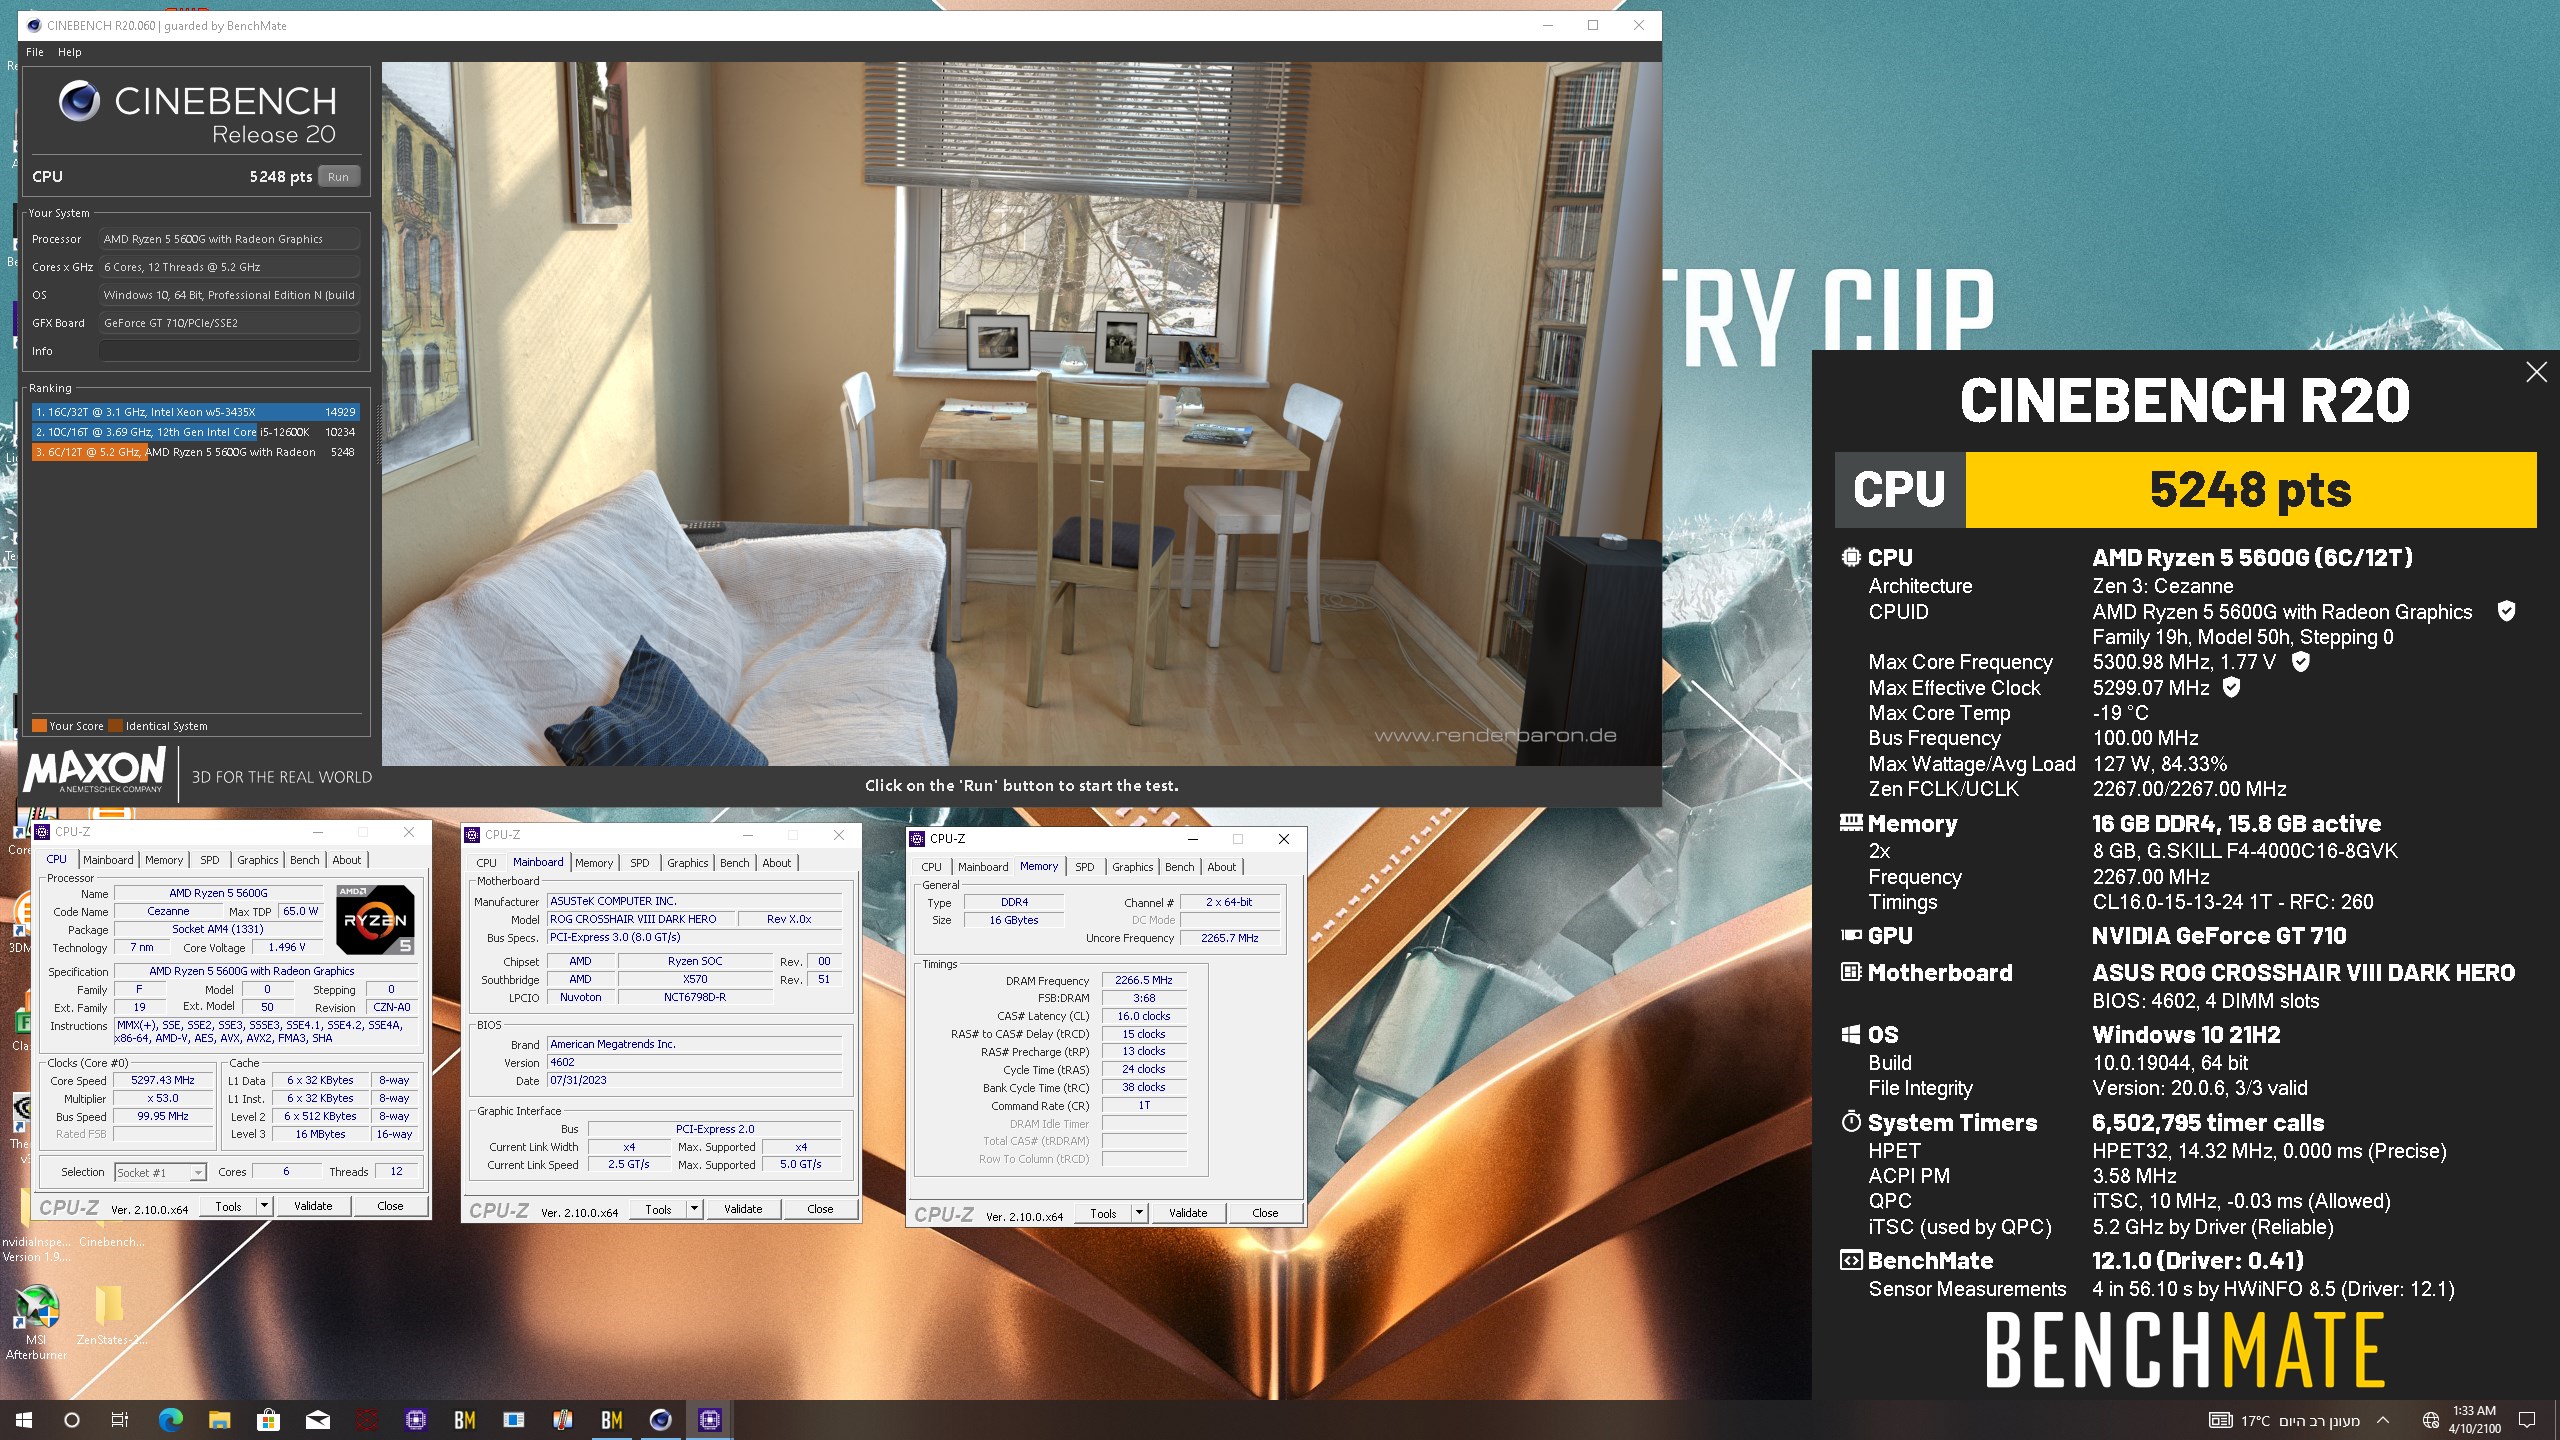This screenshot has width=2560, height=1440.
Task: Switch to SPD tab in CPU-Z CPU window
Action: (x=209, y=860)
